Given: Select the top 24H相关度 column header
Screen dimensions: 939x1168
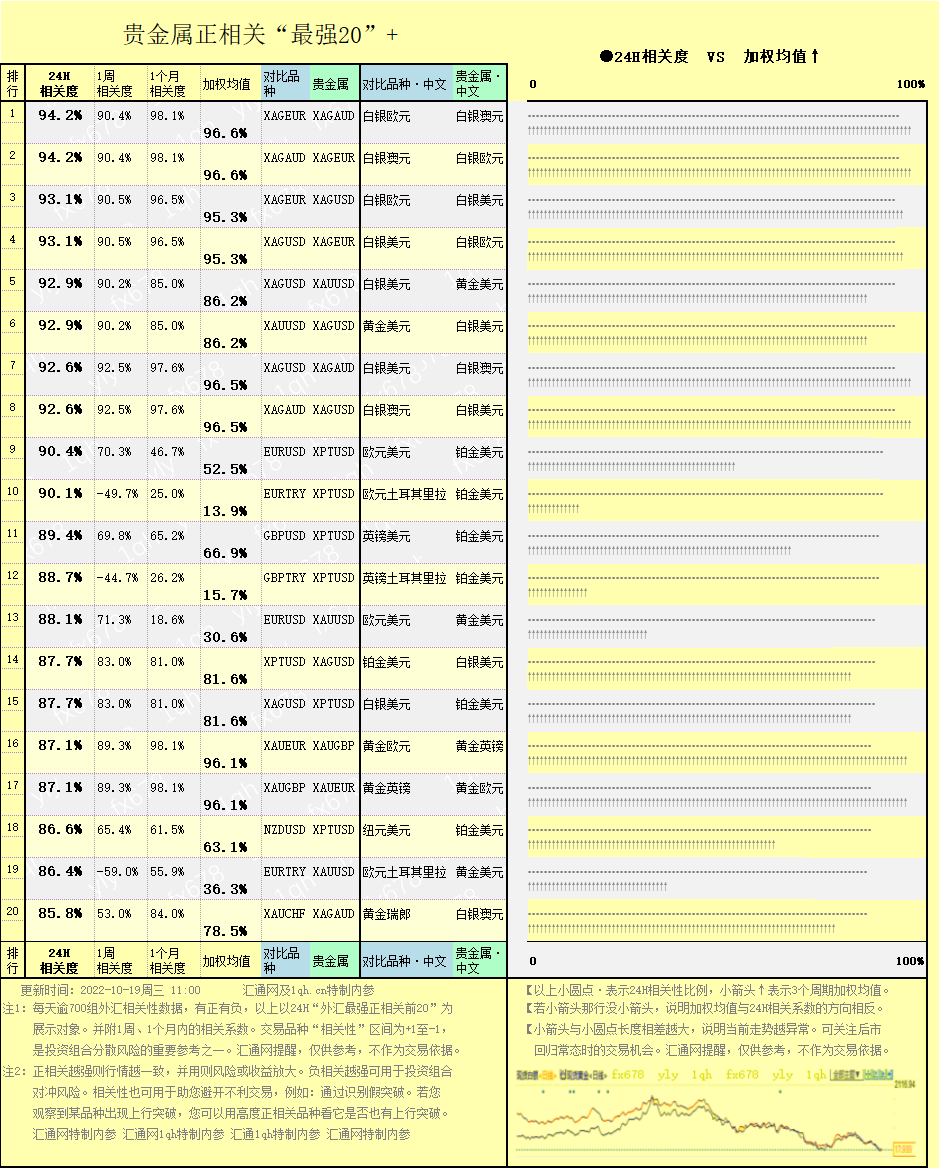Looking at the screenshot, I should click(60, 83).
